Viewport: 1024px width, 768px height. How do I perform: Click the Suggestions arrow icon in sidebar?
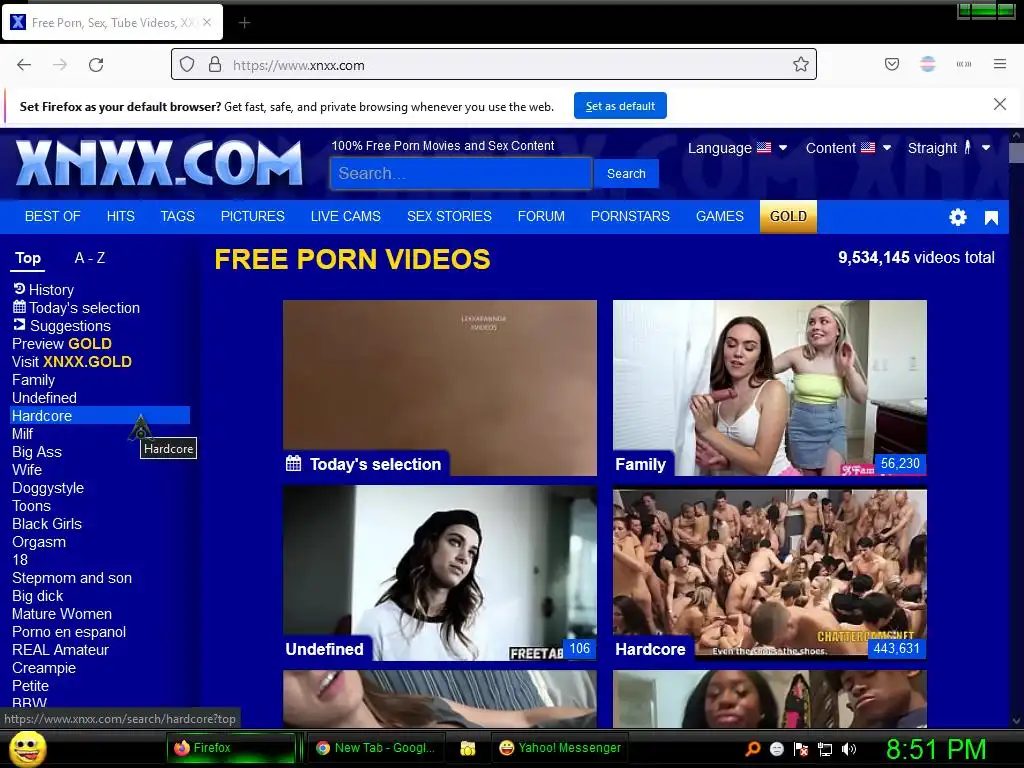click(19, 325)
